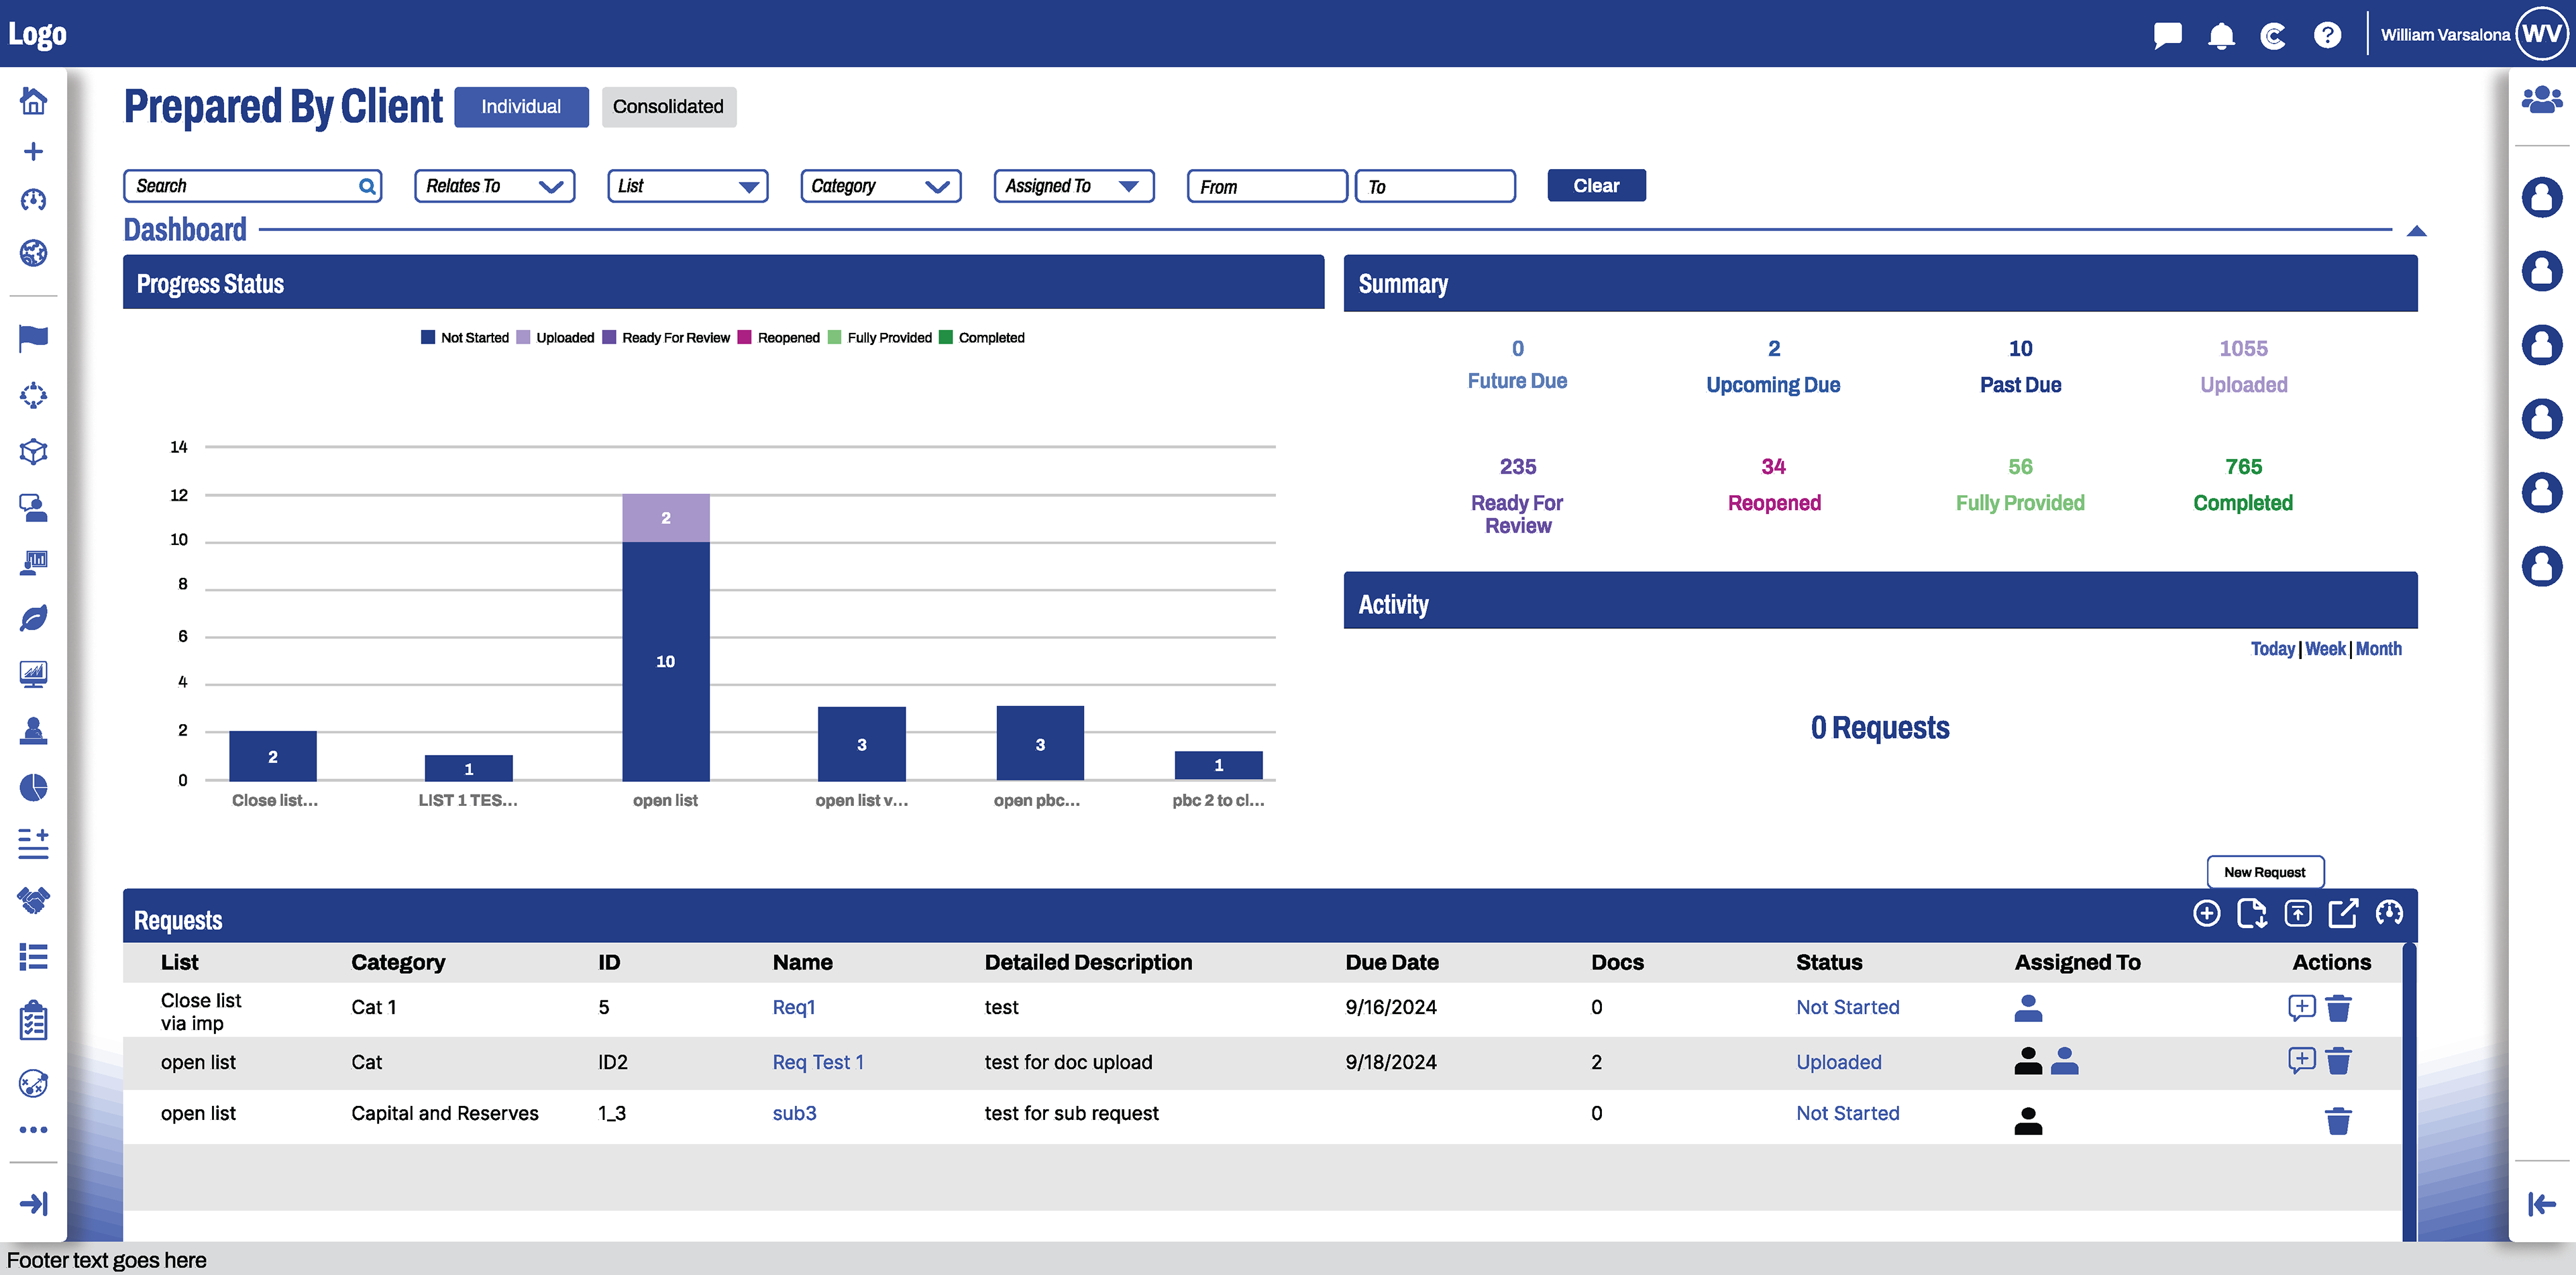This screenshot has height=1275, width=2576.
Task: Click the Requests table scrollbar
Action: pyautogui.click(x=2409, y=1091)
